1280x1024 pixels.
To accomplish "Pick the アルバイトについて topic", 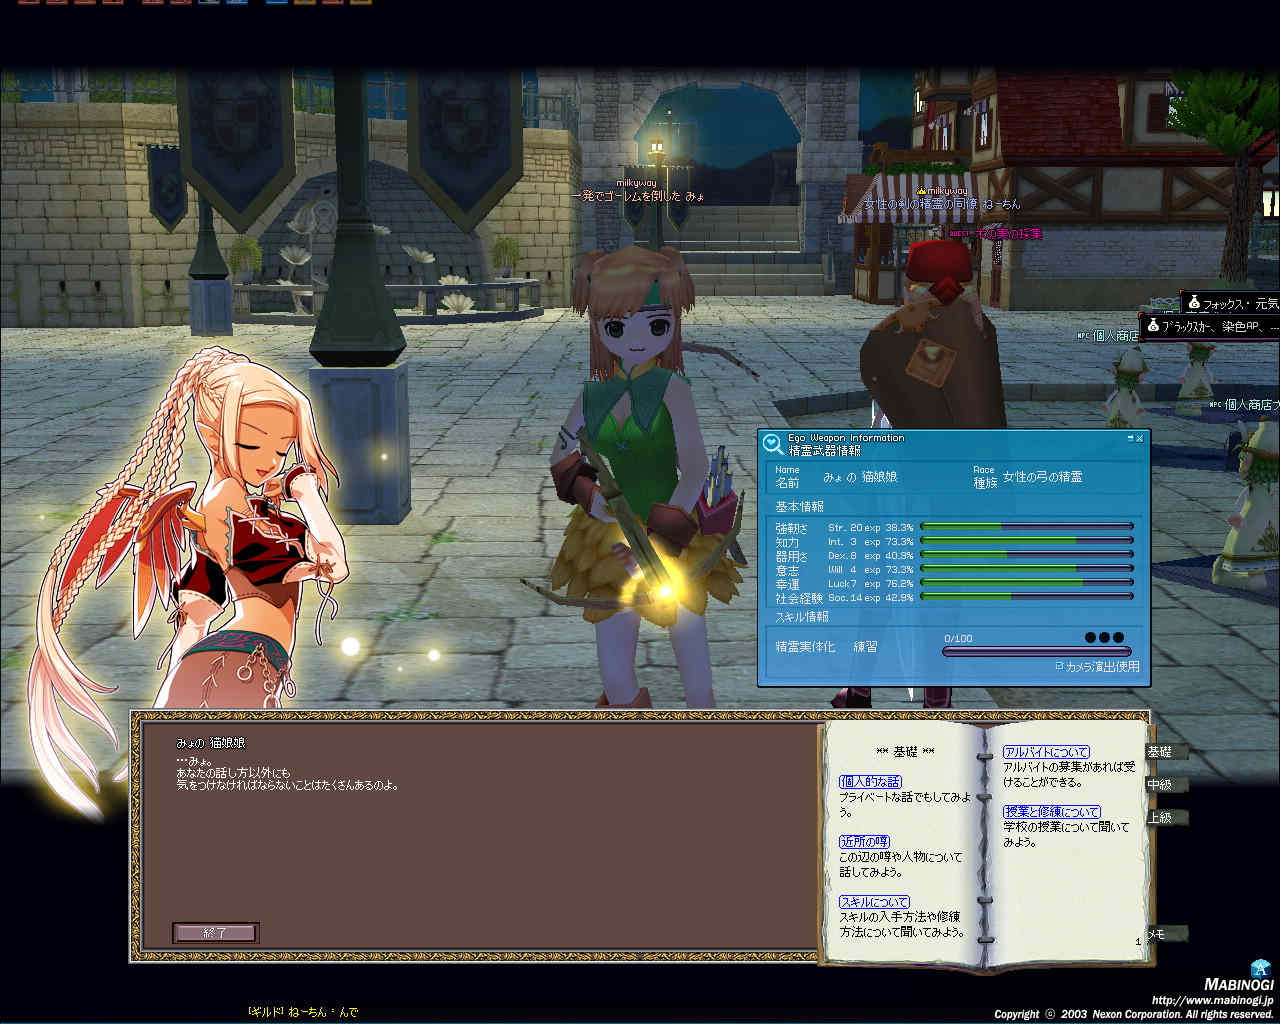I will 1046,752.
